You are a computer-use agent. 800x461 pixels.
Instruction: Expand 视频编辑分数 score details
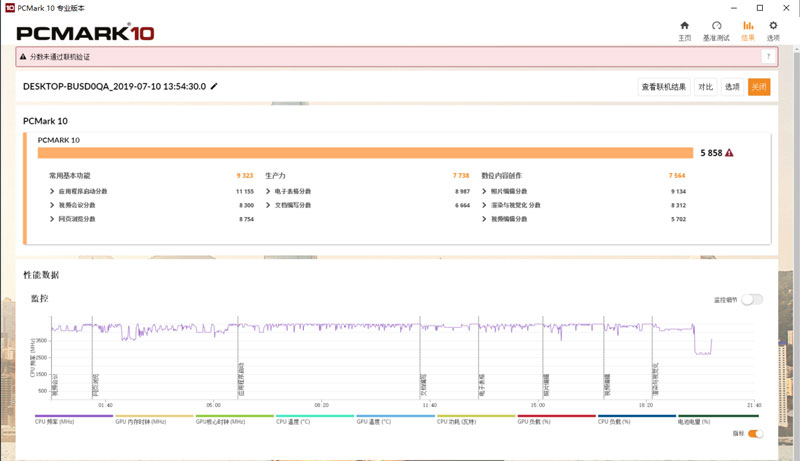(484, 219)
